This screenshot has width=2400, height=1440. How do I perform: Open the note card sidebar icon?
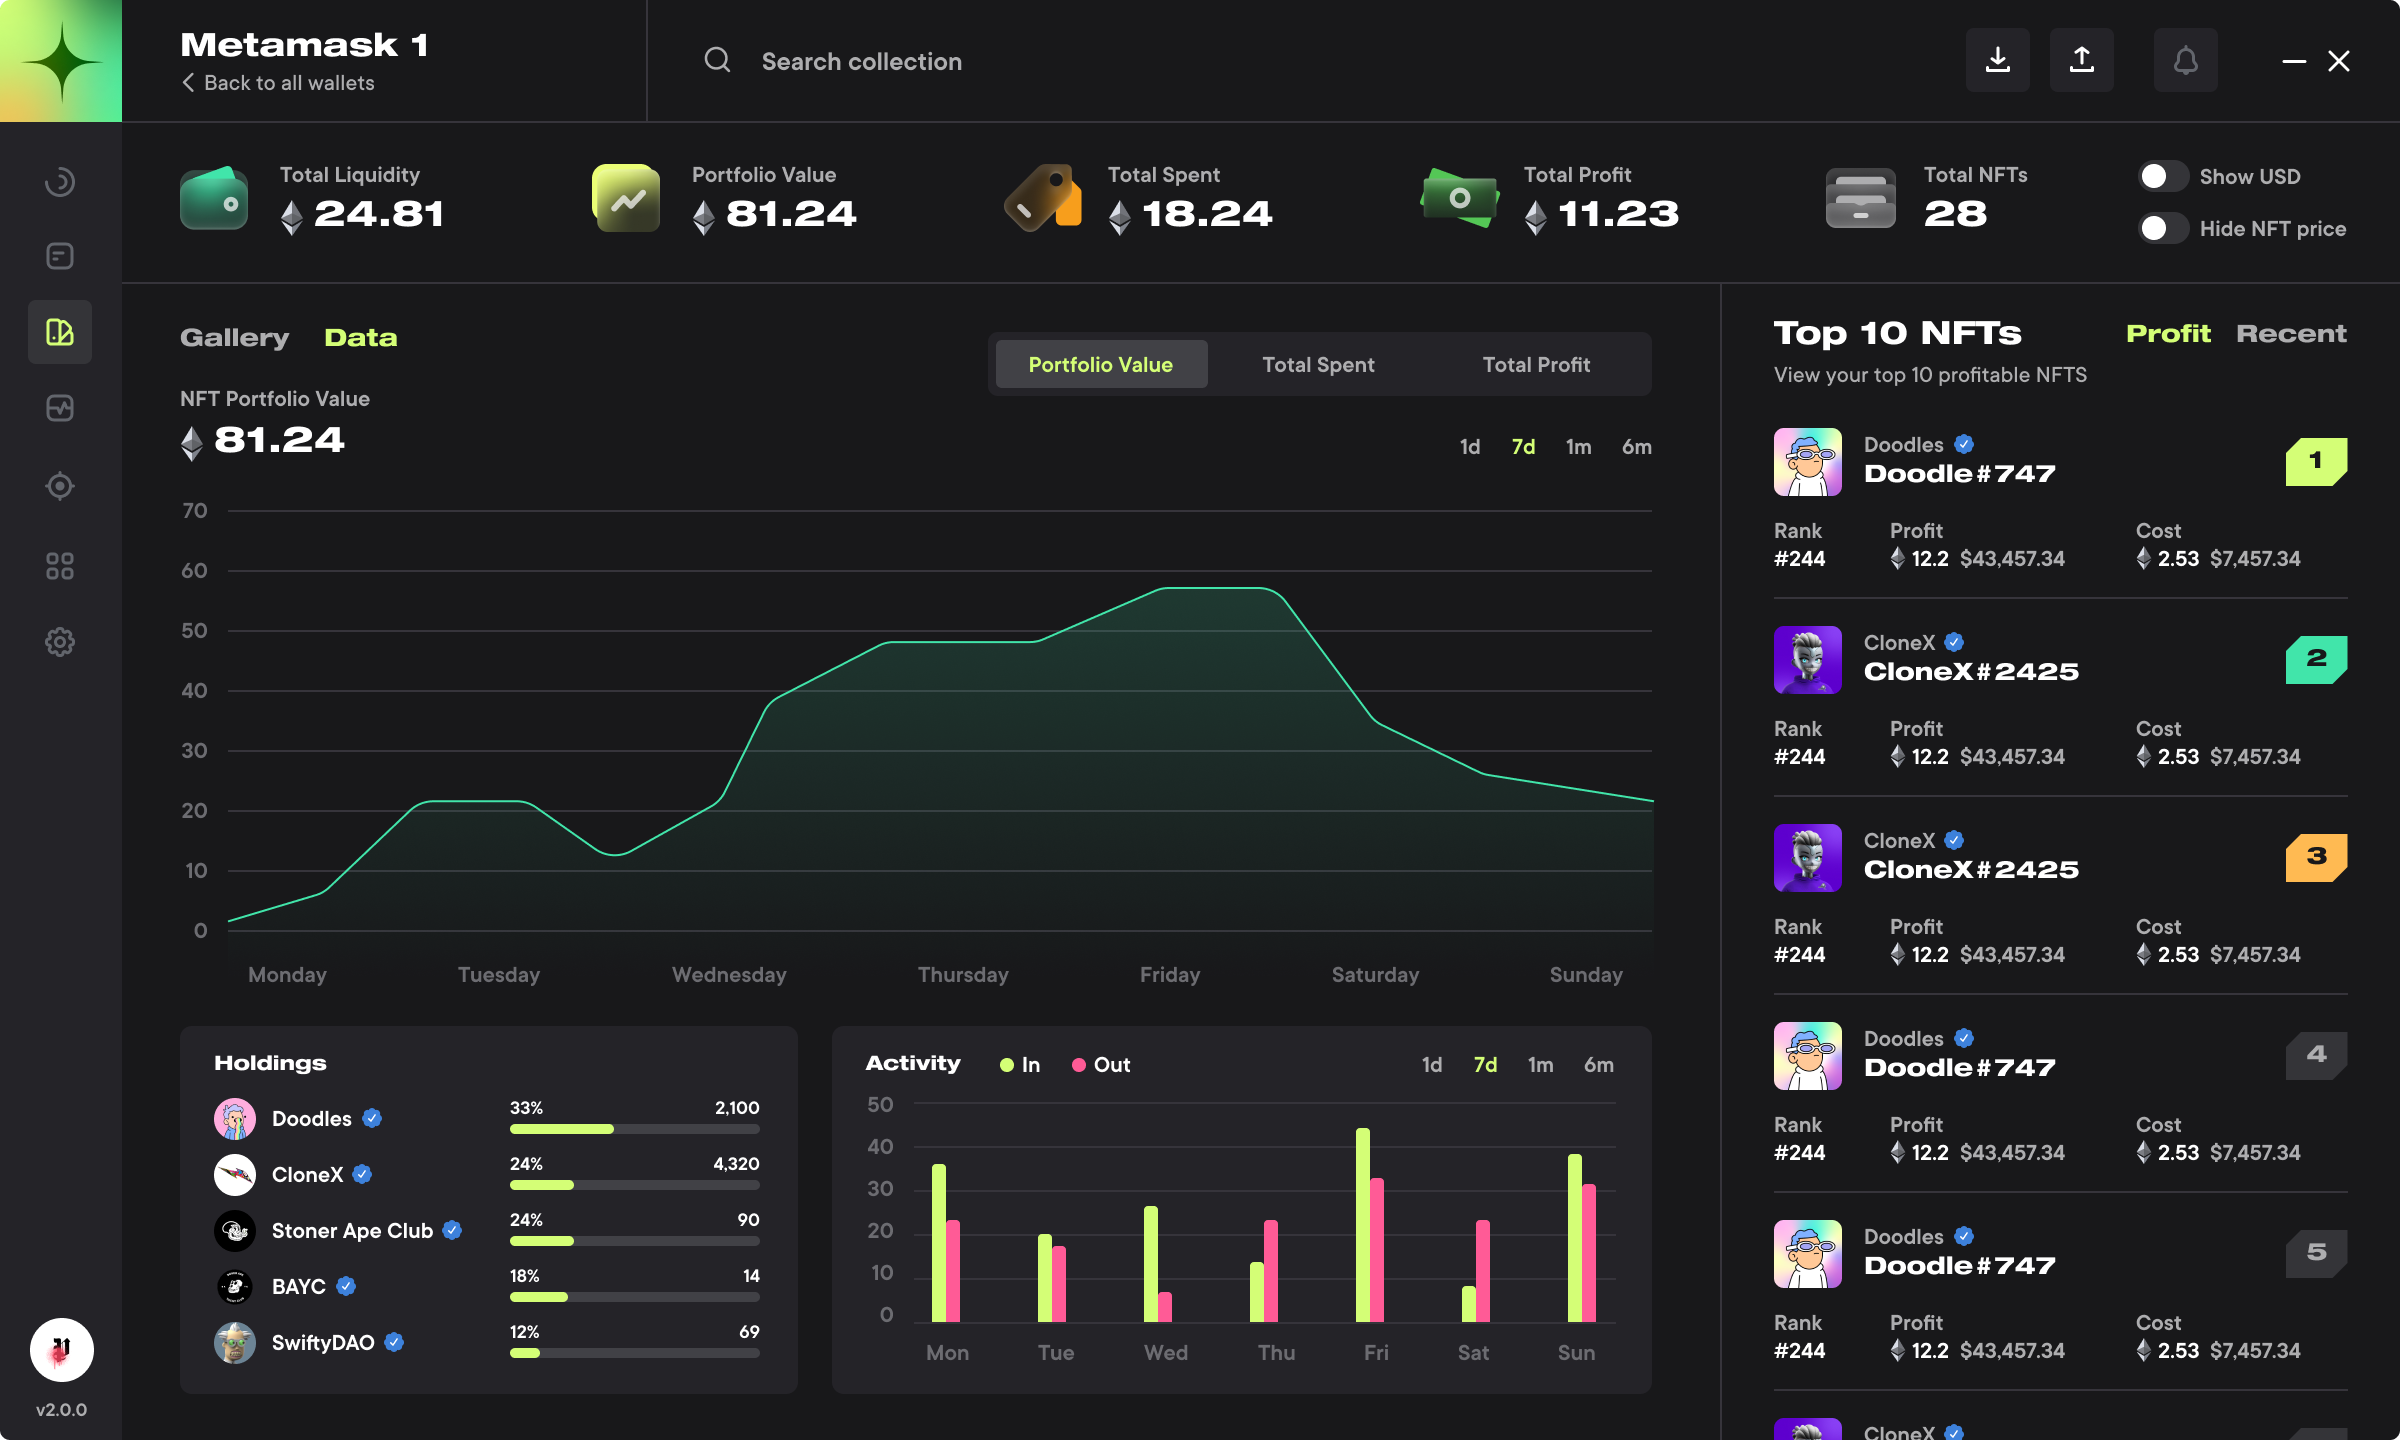click(60, 256)
